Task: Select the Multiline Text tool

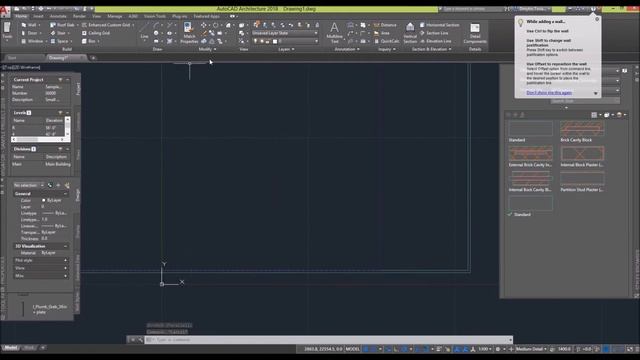Action: 334,33
